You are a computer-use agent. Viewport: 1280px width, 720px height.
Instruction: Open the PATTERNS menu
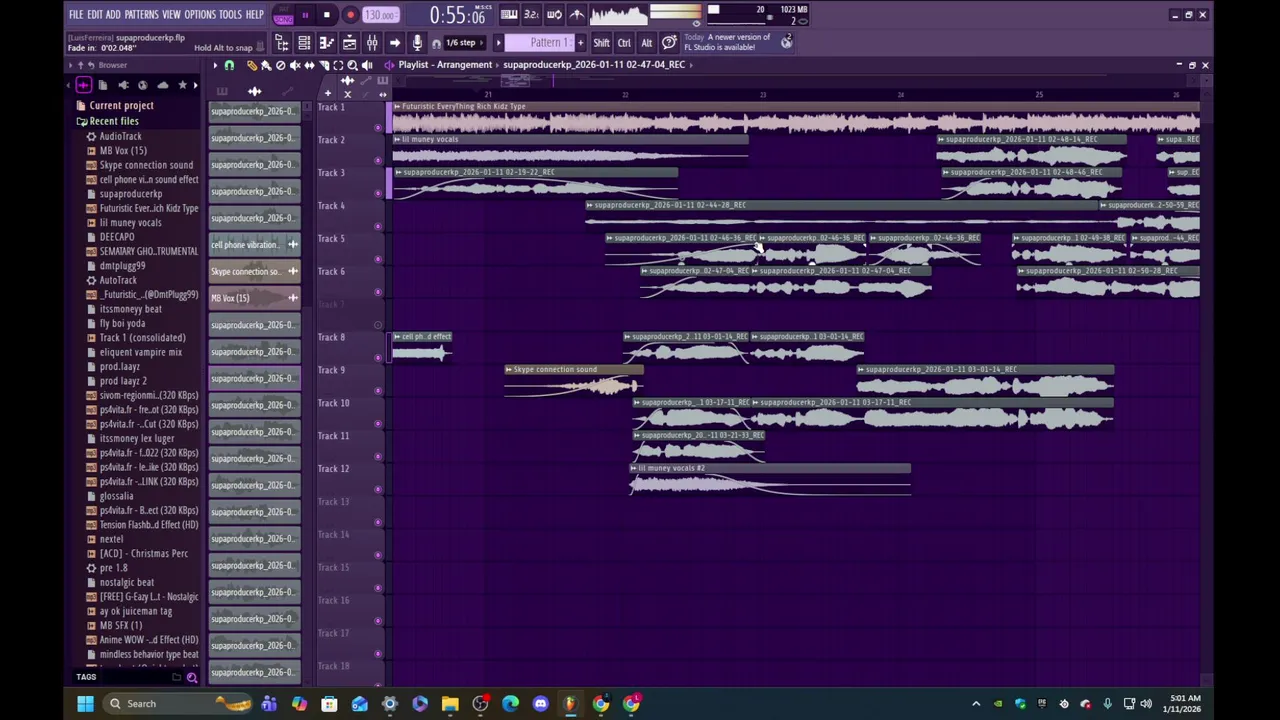[141, 15]
